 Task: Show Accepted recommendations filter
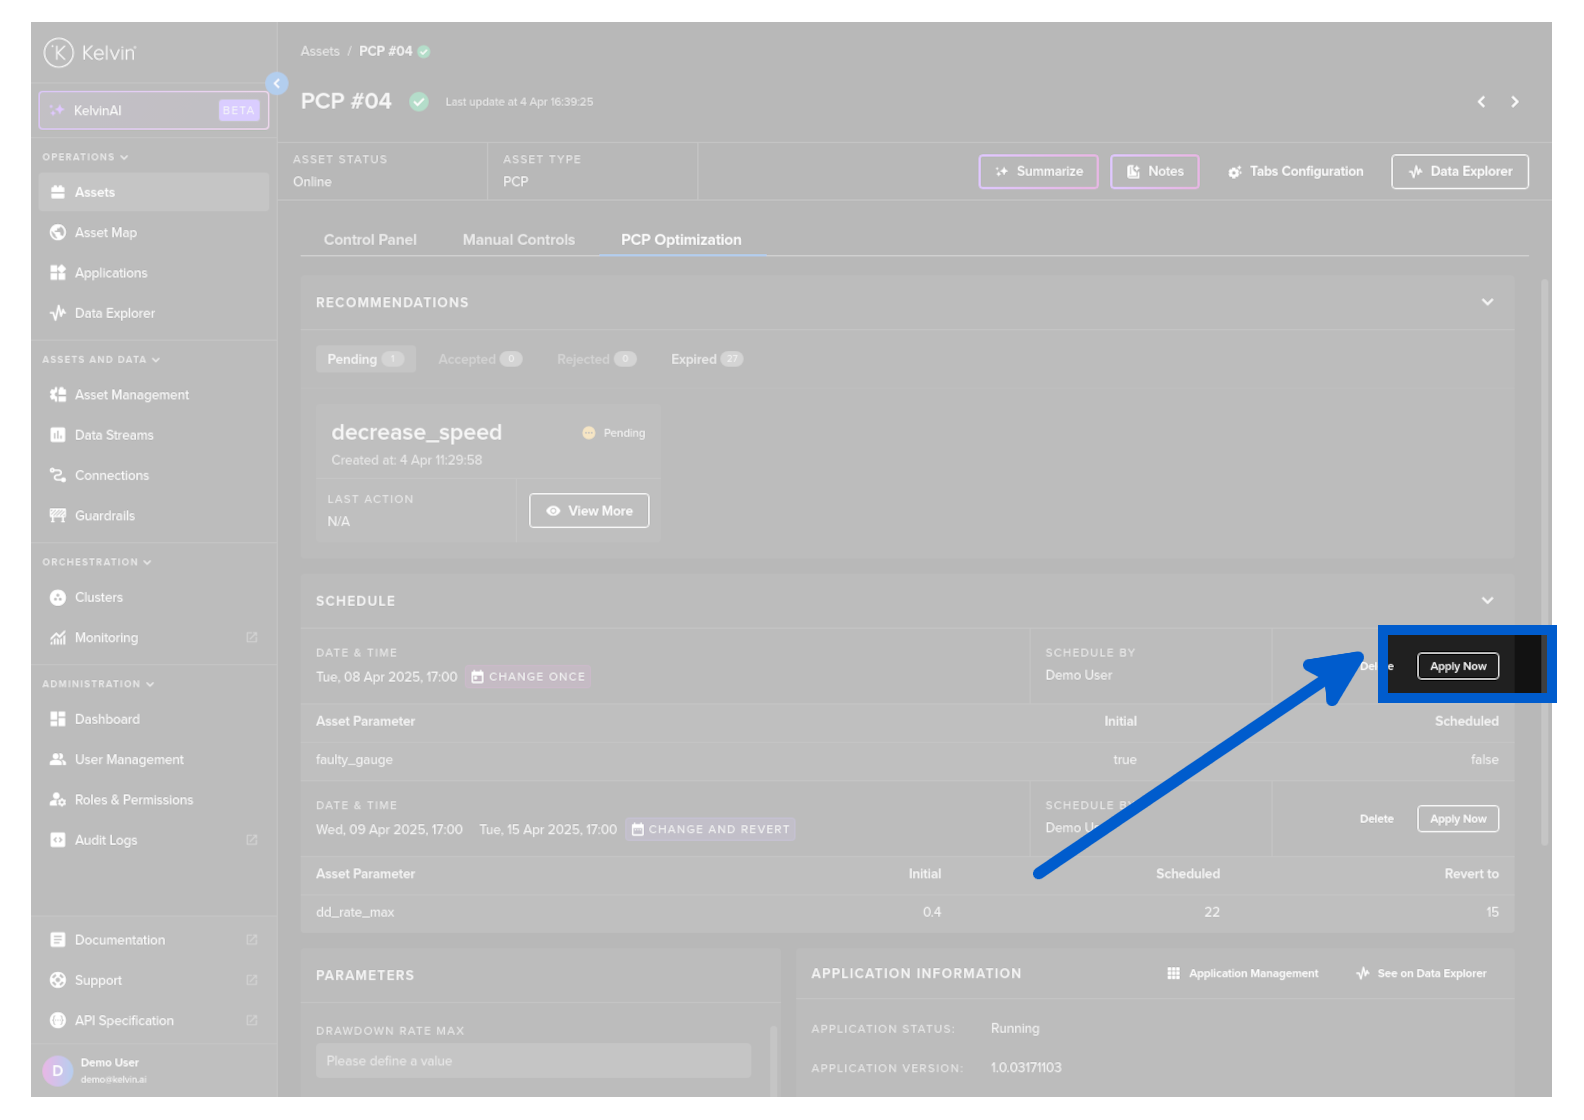pos(479,360)
